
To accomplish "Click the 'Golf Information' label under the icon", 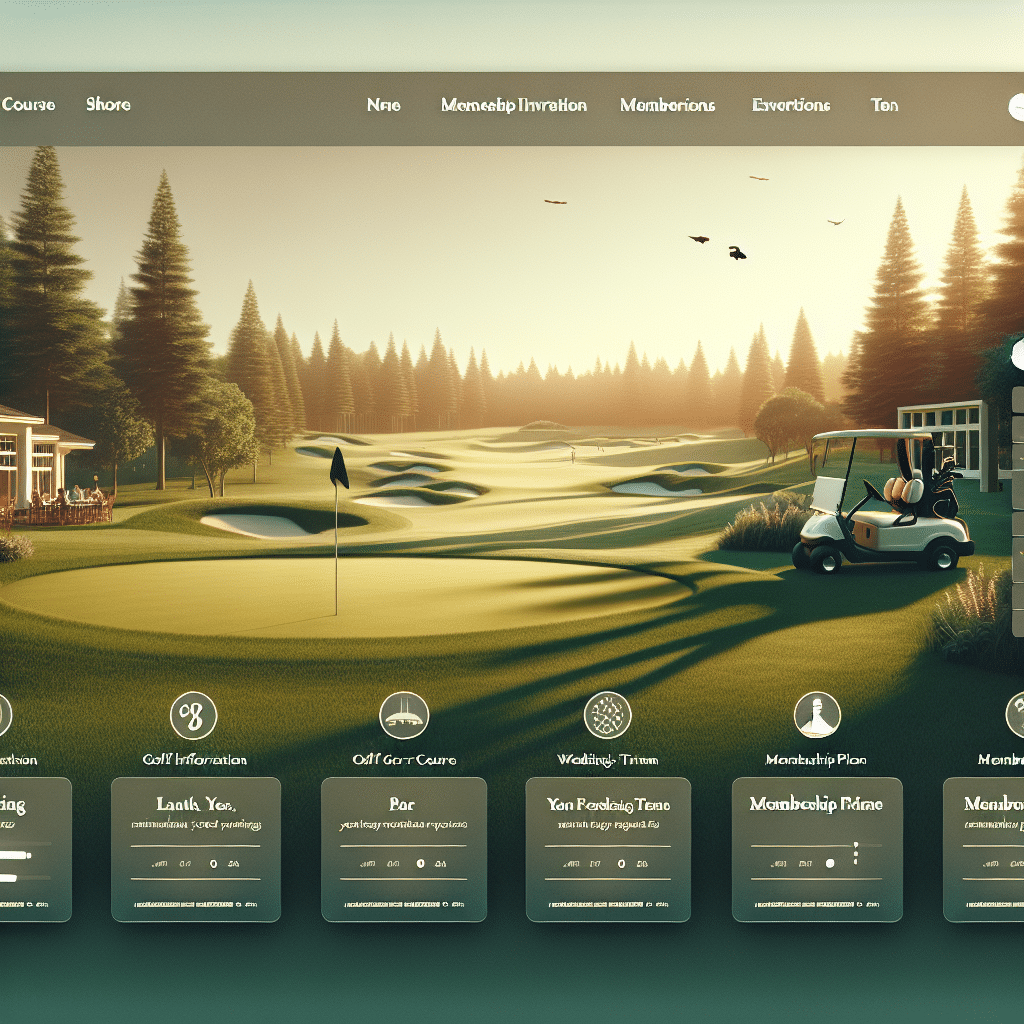I will pos(194,760).
